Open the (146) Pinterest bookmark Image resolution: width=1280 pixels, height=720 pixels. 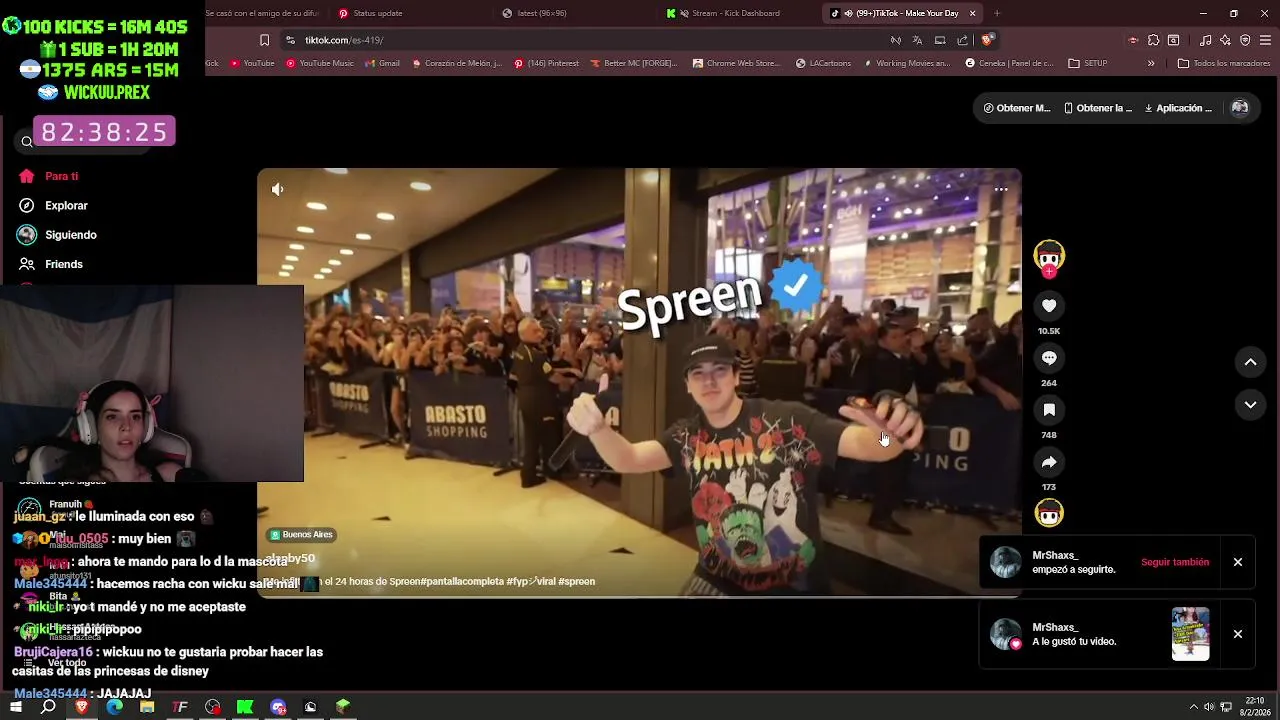(x=546, y=63)
